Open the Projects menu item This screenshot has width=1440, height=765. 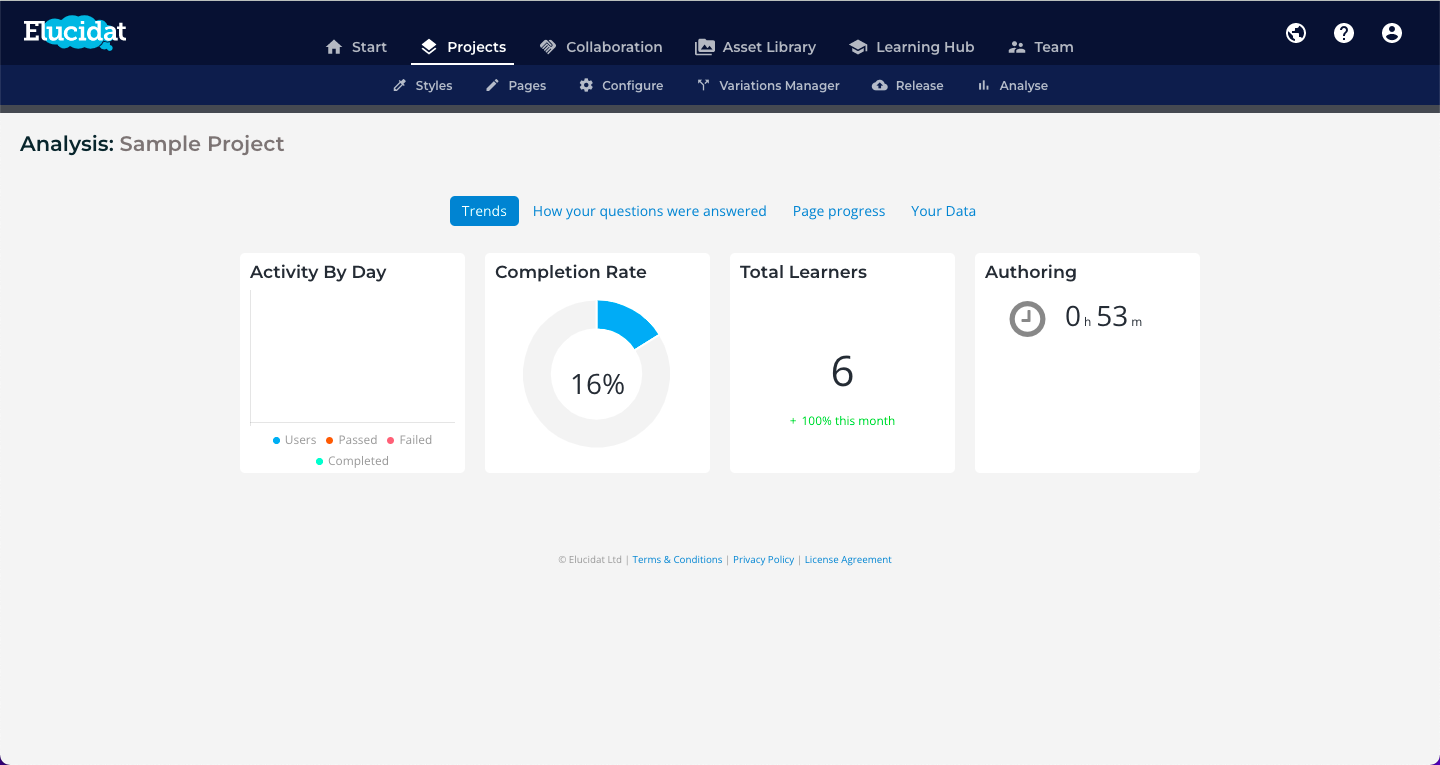tap(464, 47)
